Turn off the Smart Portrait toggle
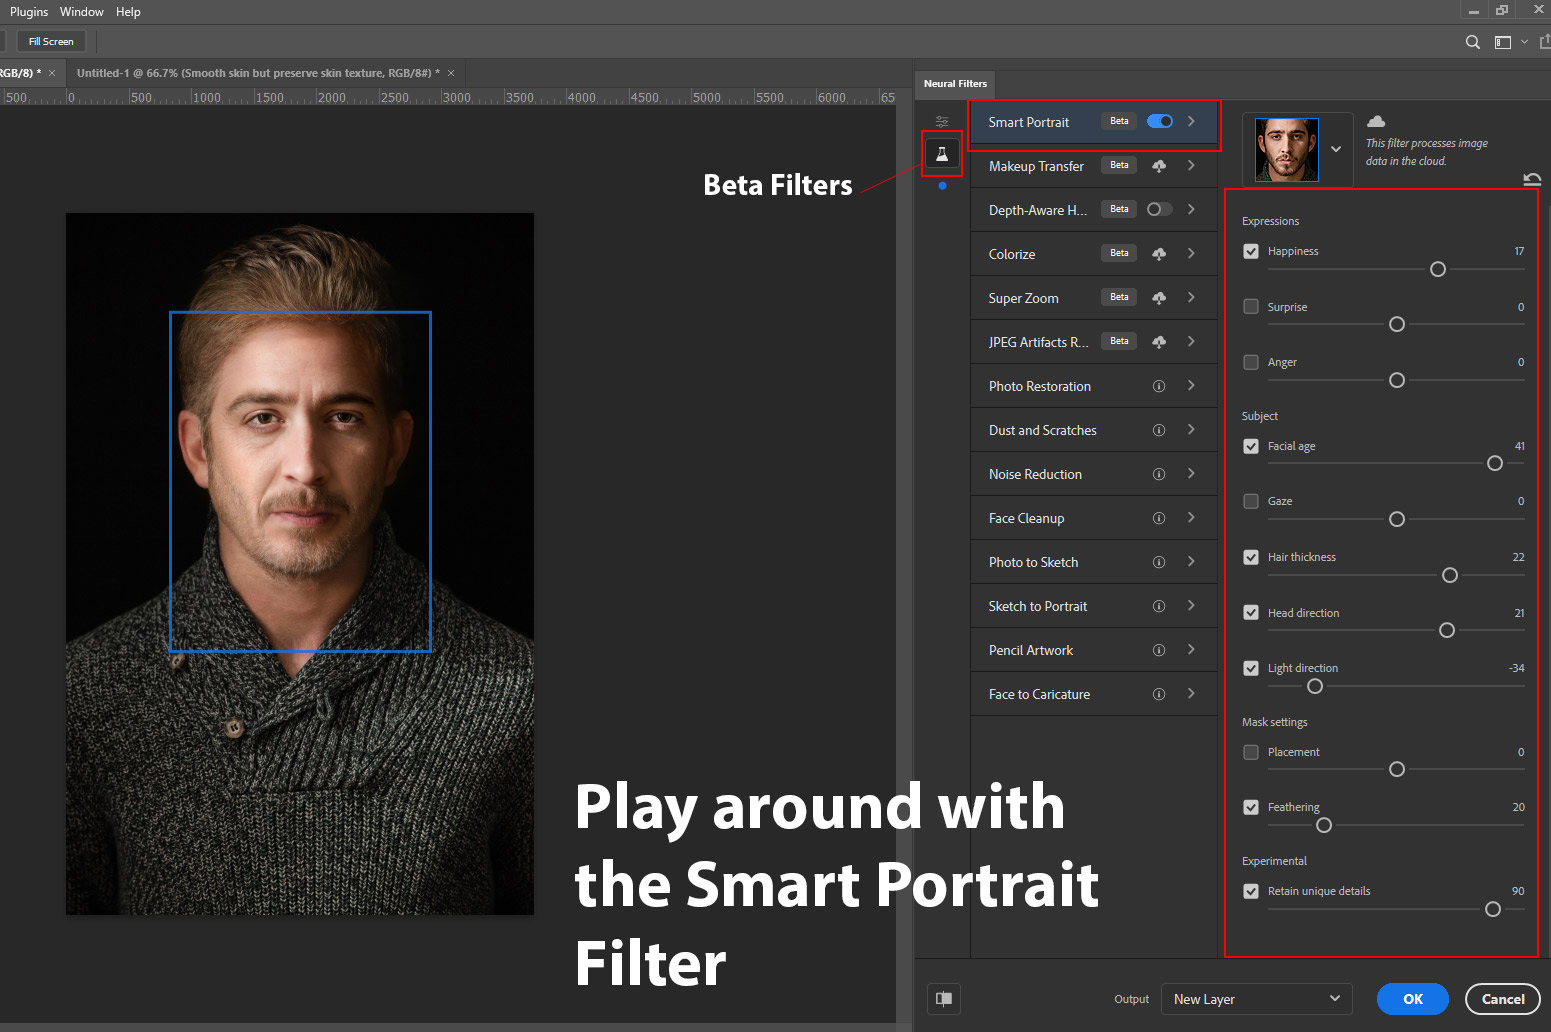Viewport: 1551px width, 1032px height. point(1160,121)
